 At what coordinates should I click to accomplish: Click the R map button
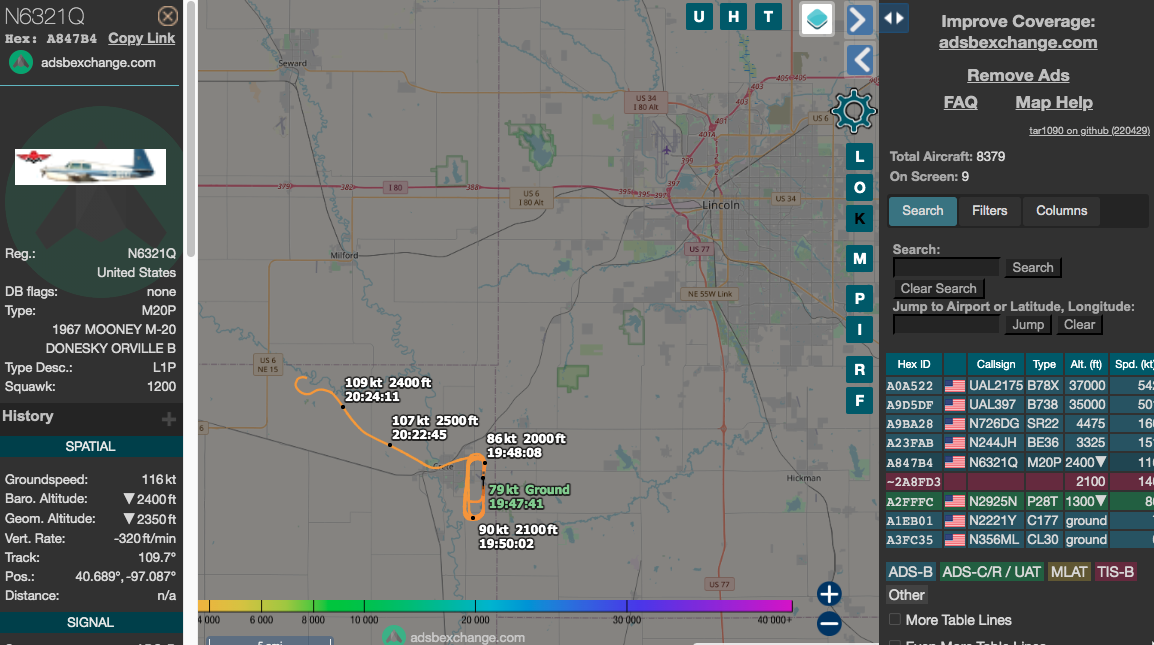[860, 370]
